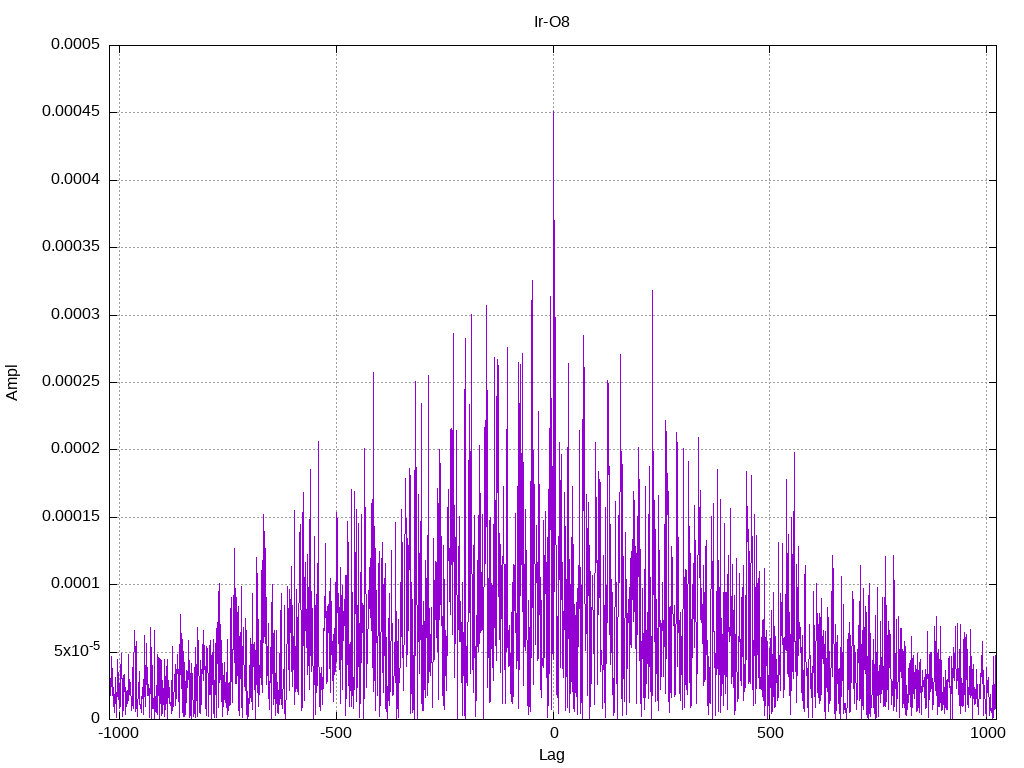Click the y-axis value 0.0001
The width and height of the screenshot is (1024, 768).
coord(76,584)
